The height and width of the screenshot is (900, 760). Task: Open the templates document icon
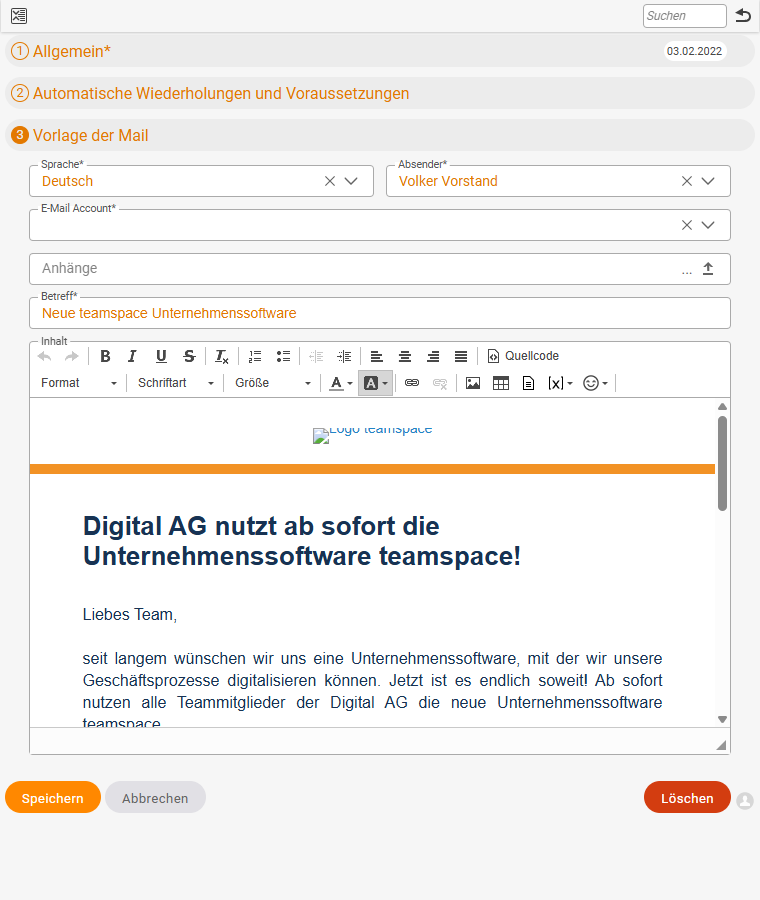pyautogui.click(x=529, y=383)
